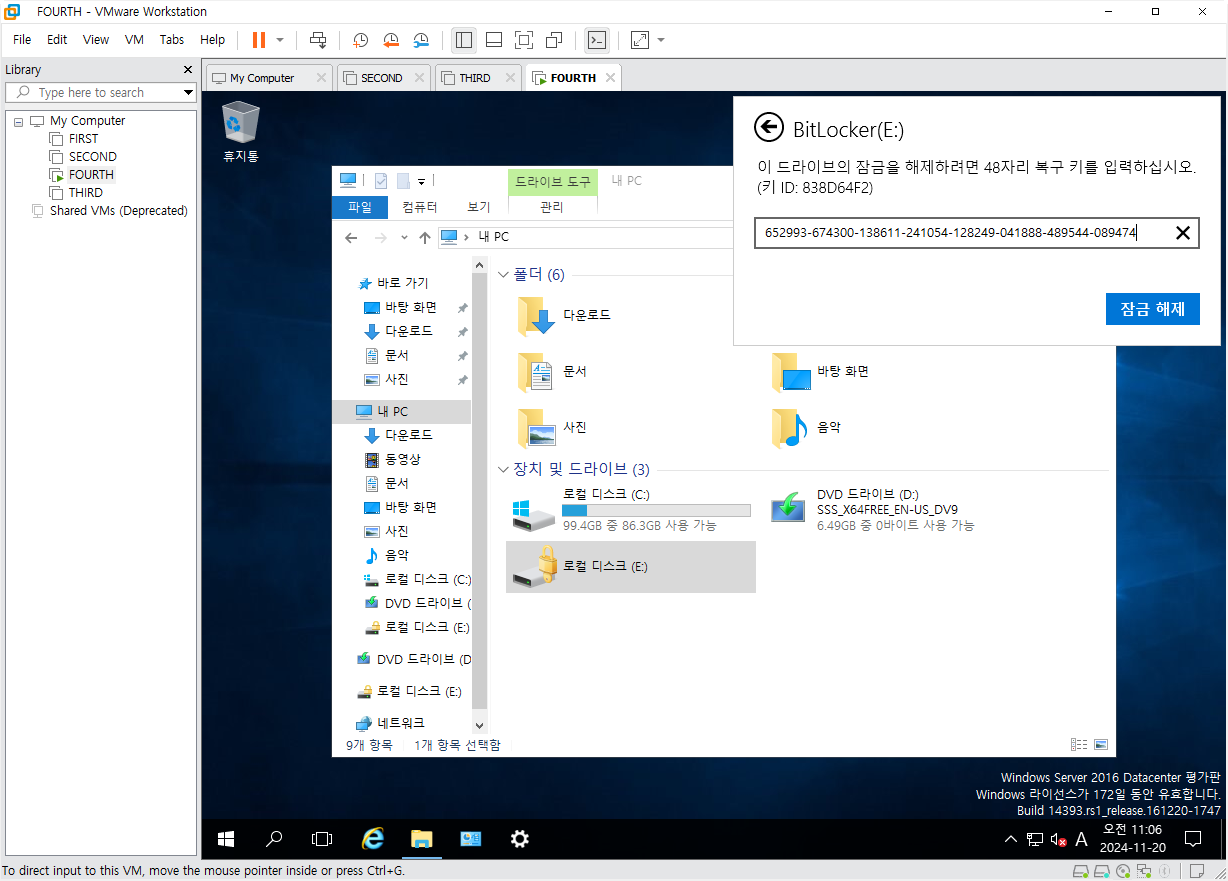Image resolution: width=1228 pixels, height=881 pixels.
Task: Open recent locations dropdown in Explorer
Action: (404, 238)
